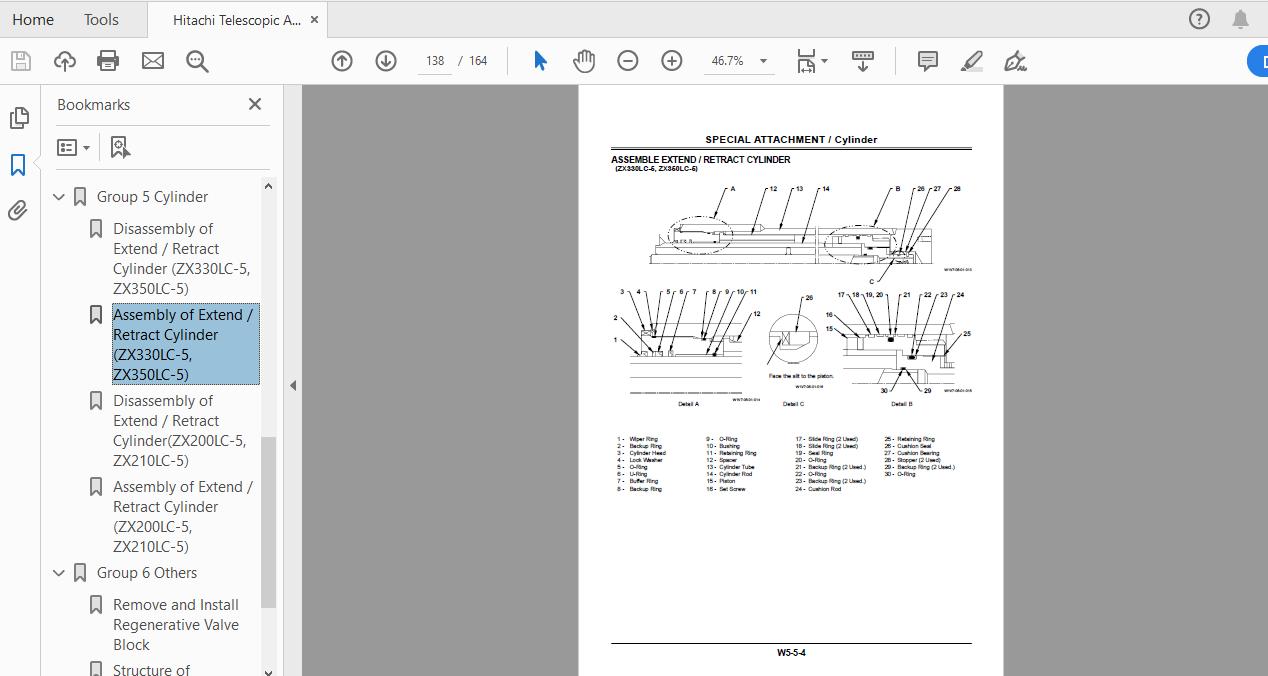
Task: Open Attachments paperclip panel
Action: (18, 211)
